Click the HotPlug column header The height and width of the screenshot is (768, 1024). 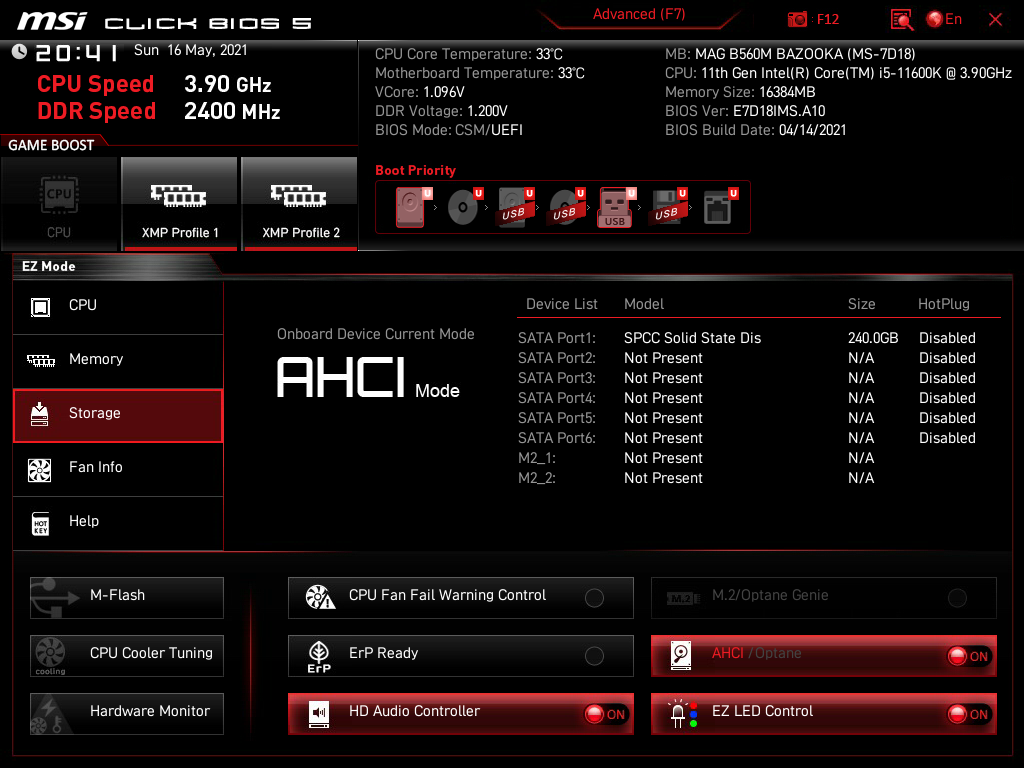tap(943, 304)
